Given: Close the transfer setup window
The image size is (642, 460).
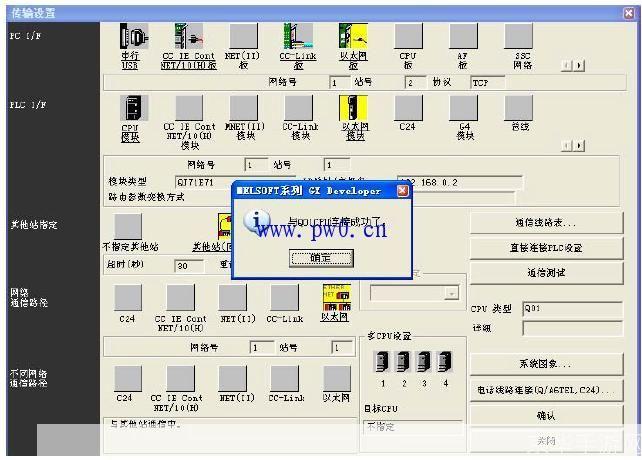Looking at the screenshot, I should coord(629,13).
